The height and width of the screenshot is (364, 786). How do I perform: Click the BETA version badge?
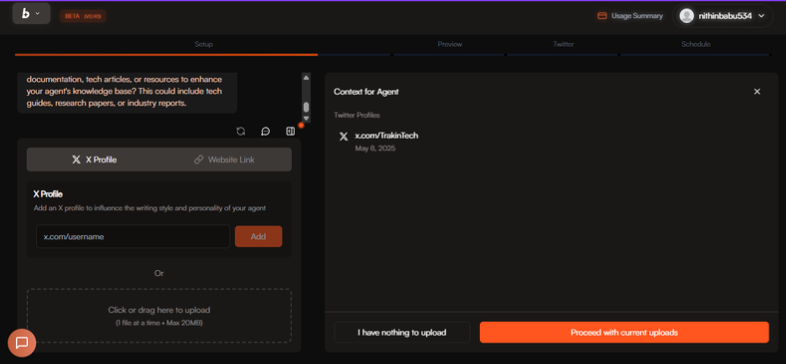click(83, 16)
